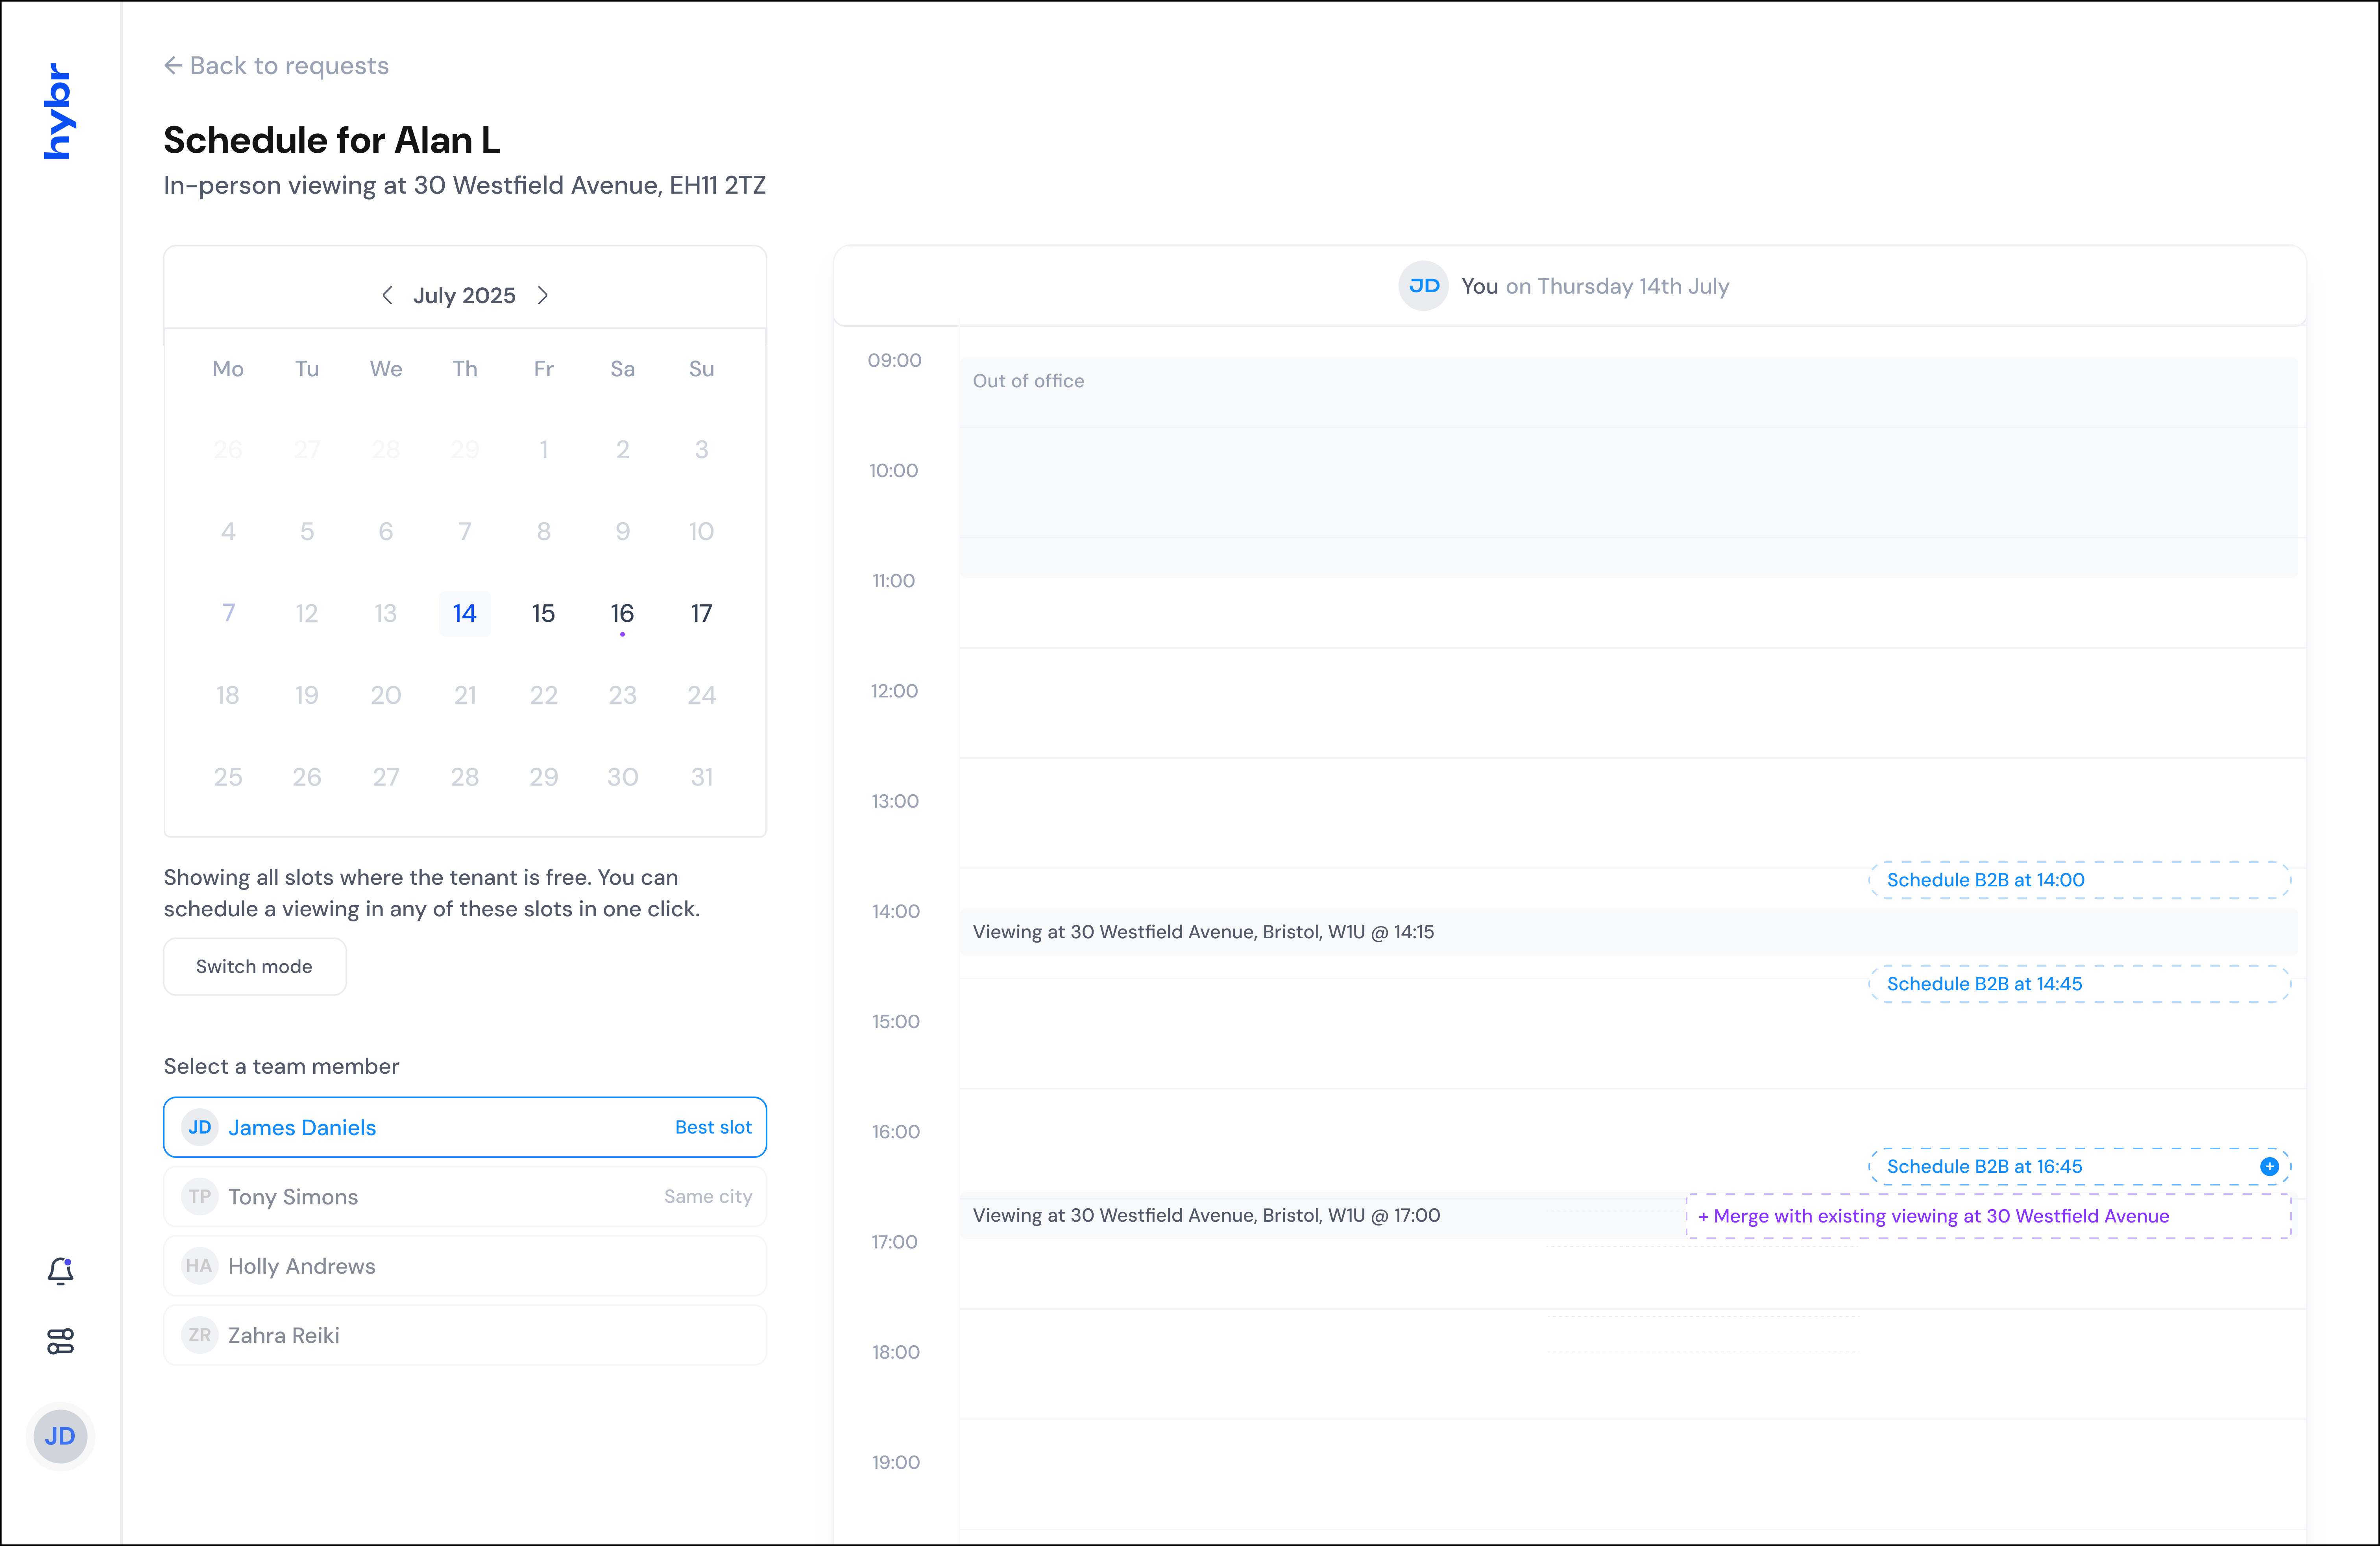The height and width of the screenshot is (1546, 2380).
Task: Click disabled date 13 in calendar
Action: point(386,613)
